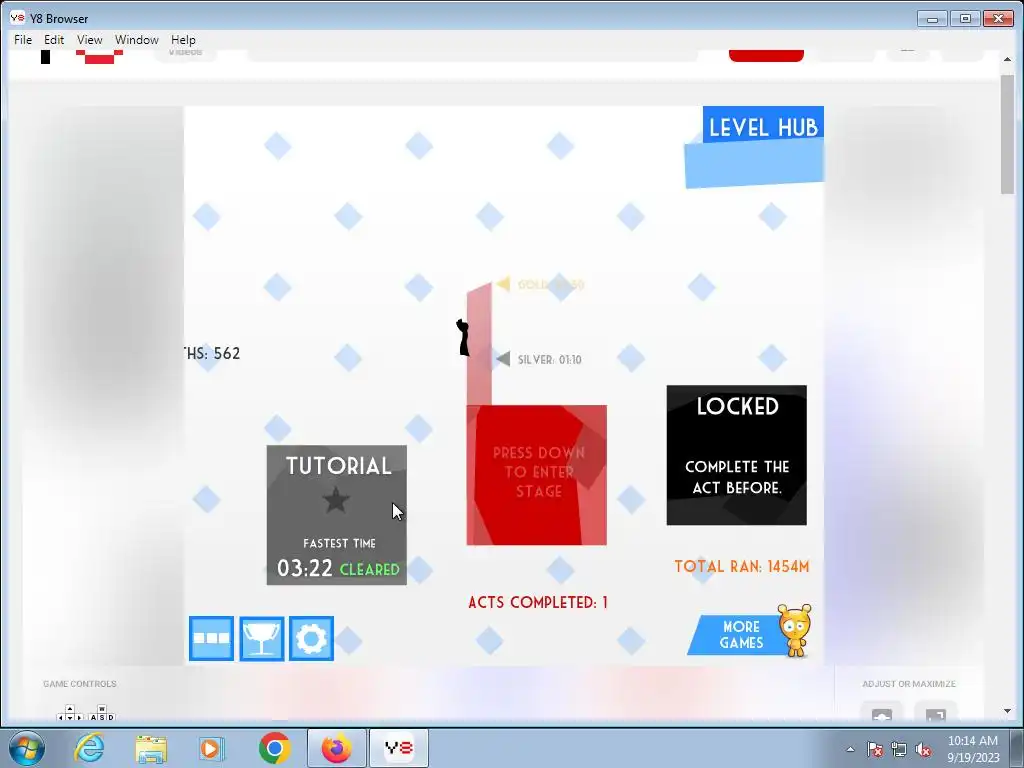The height and width of the screenshot is (768, 1024).
Task: Click the red button in page header
Action: coord(766,56)
